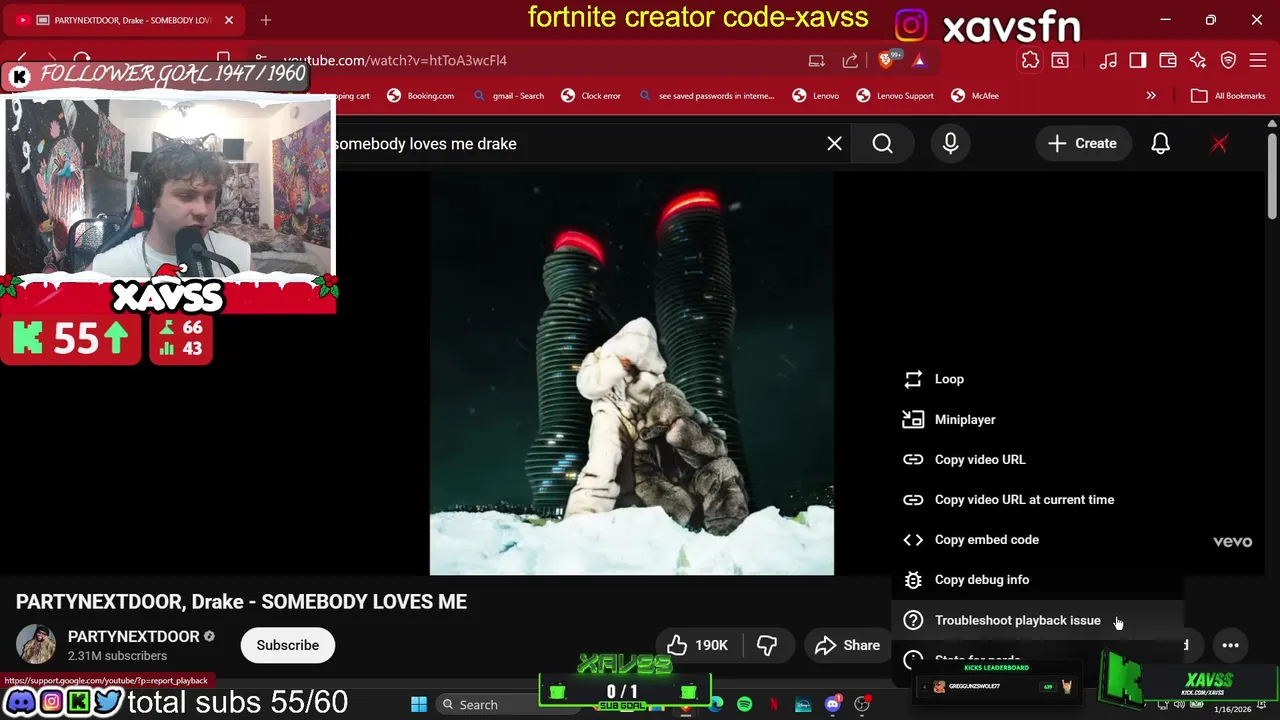Close the PARTYNEXTDOOR YouTube tab
Viewport: 1280px width, 720px height.
coord(229,20)
